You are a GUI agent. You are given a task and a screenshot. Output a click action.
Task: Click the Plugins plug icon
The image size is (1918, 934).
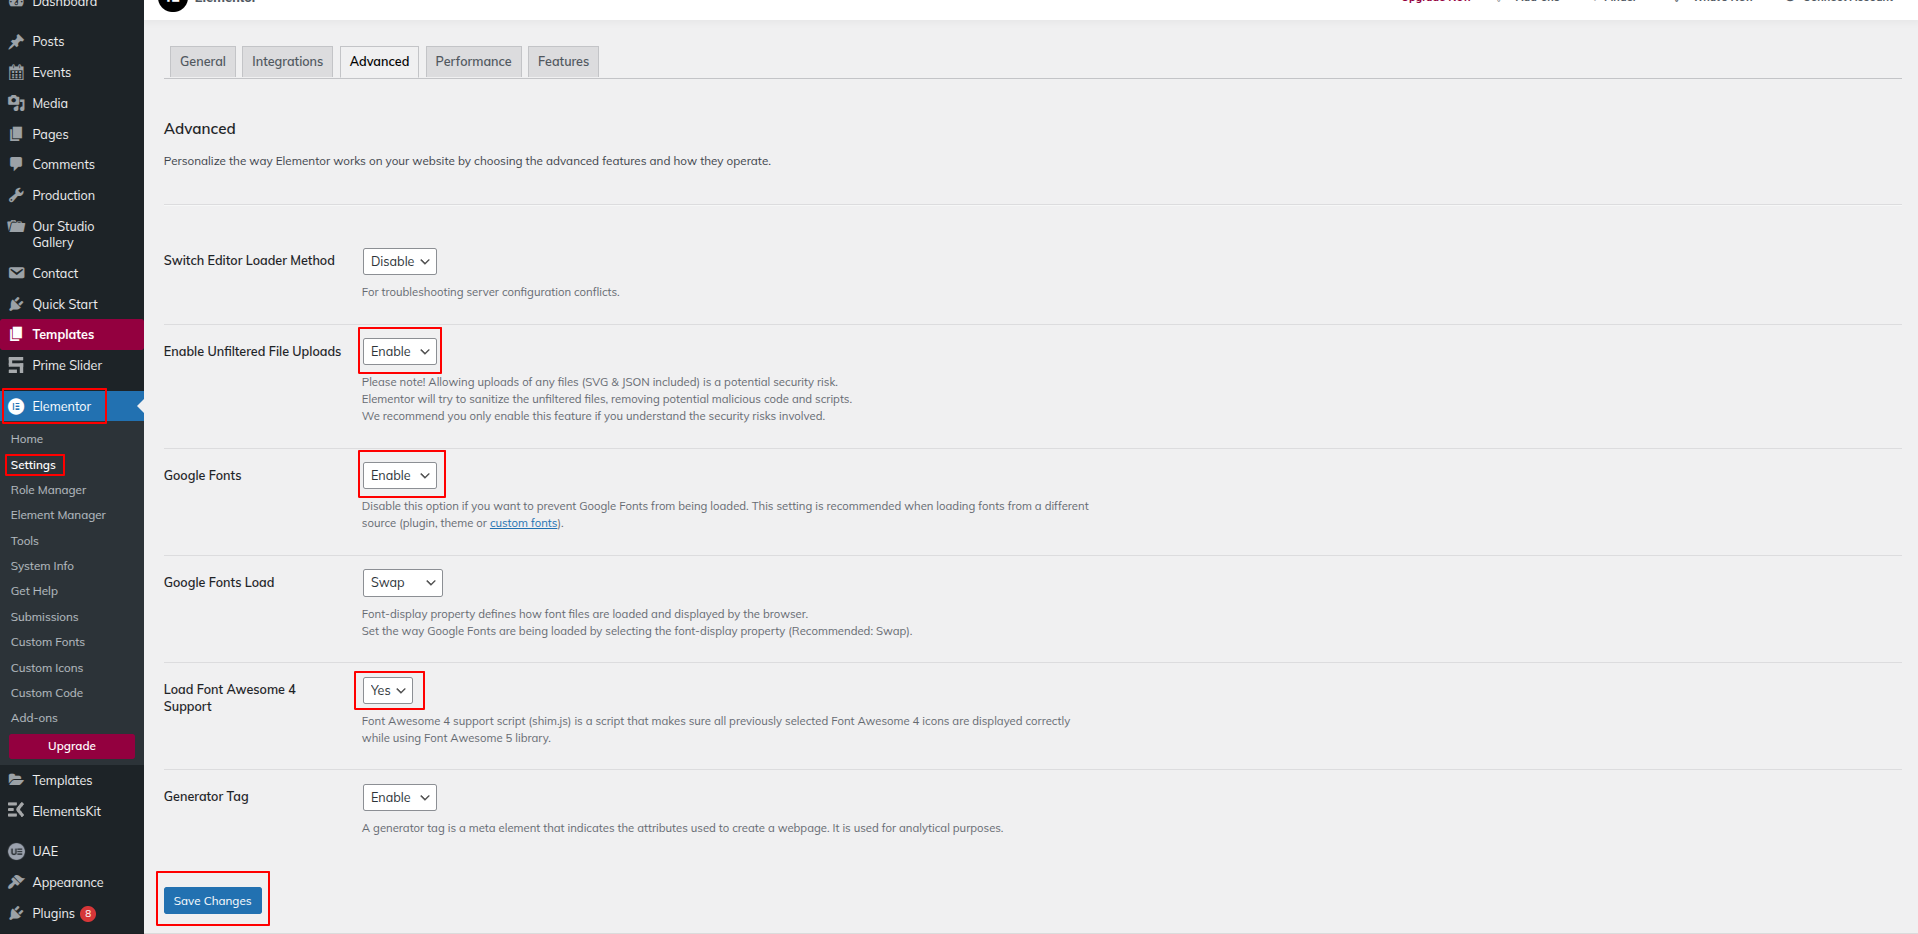[16, 913]
